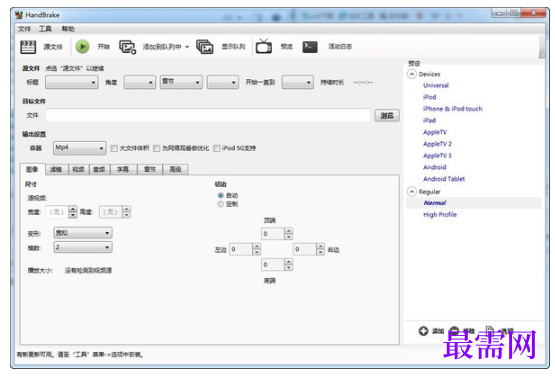Click the Show Queue icon
This screenshot has height=376, width=555.
click(x=205, y=47)
